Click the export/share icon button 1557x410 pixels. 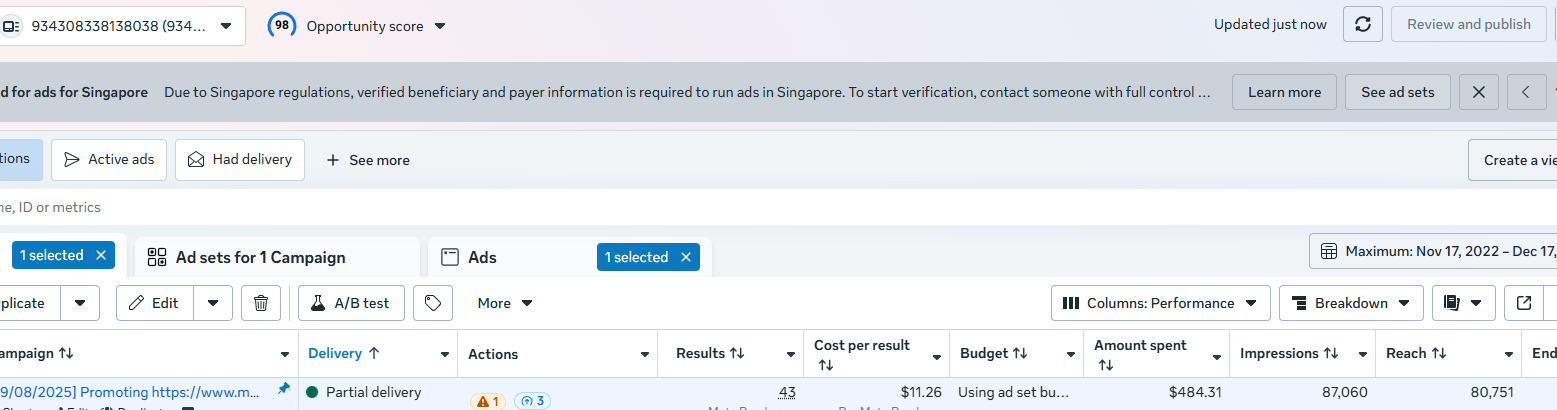point(1524,303)
